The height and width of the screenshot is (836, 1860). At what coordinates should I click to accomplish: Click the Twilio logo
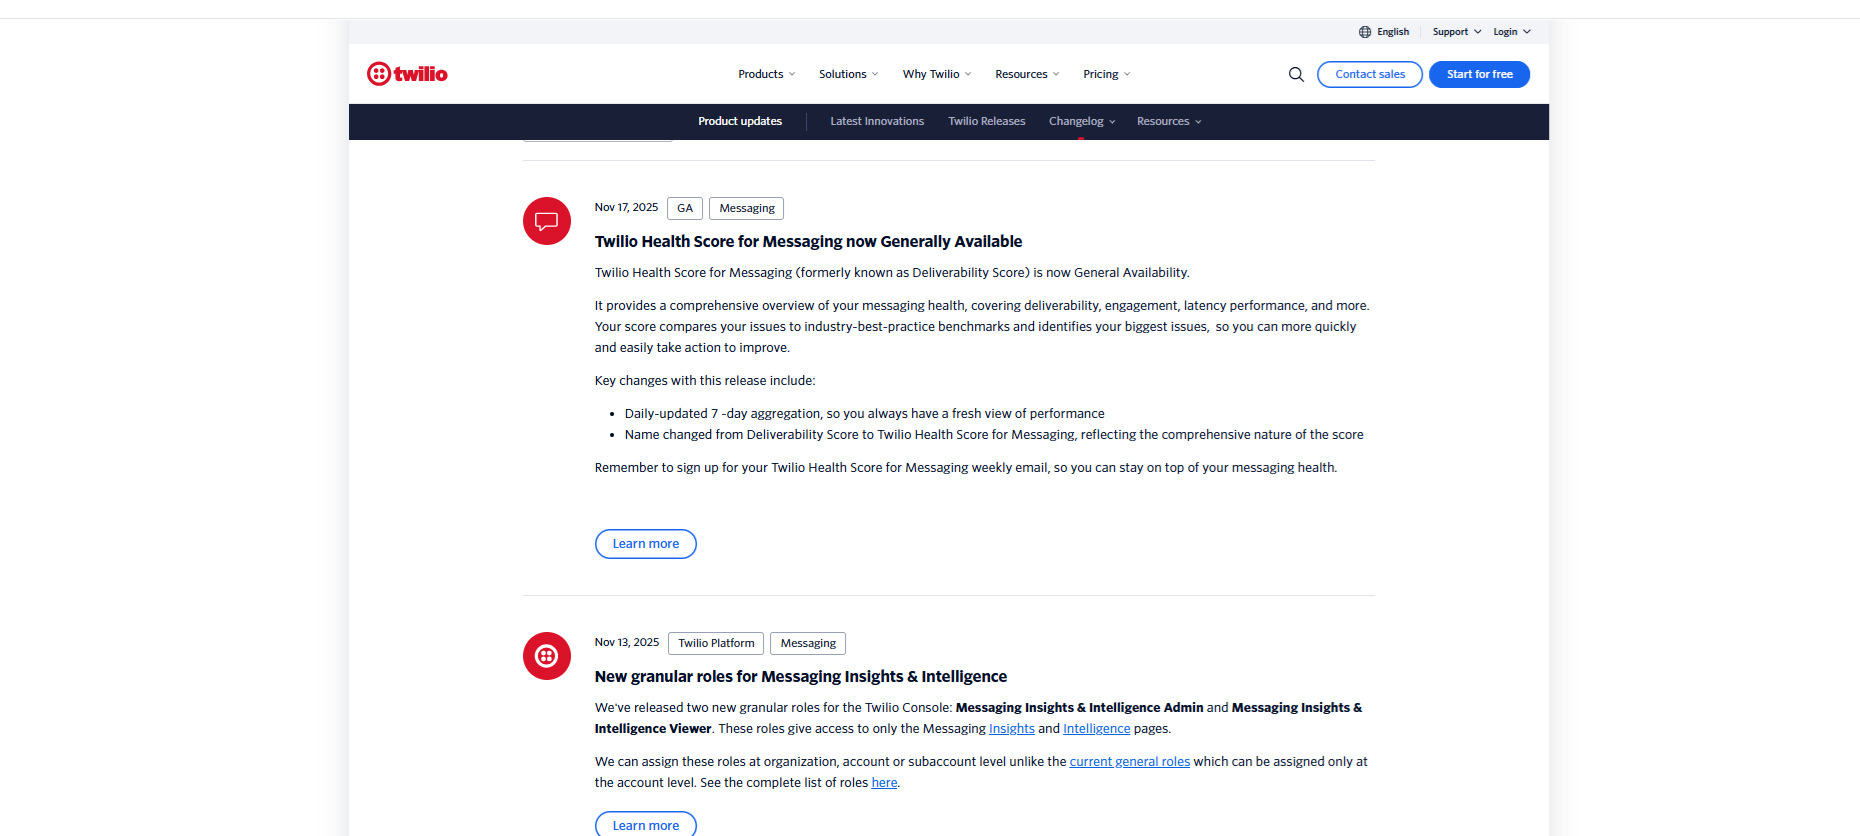tap(407, 74)
